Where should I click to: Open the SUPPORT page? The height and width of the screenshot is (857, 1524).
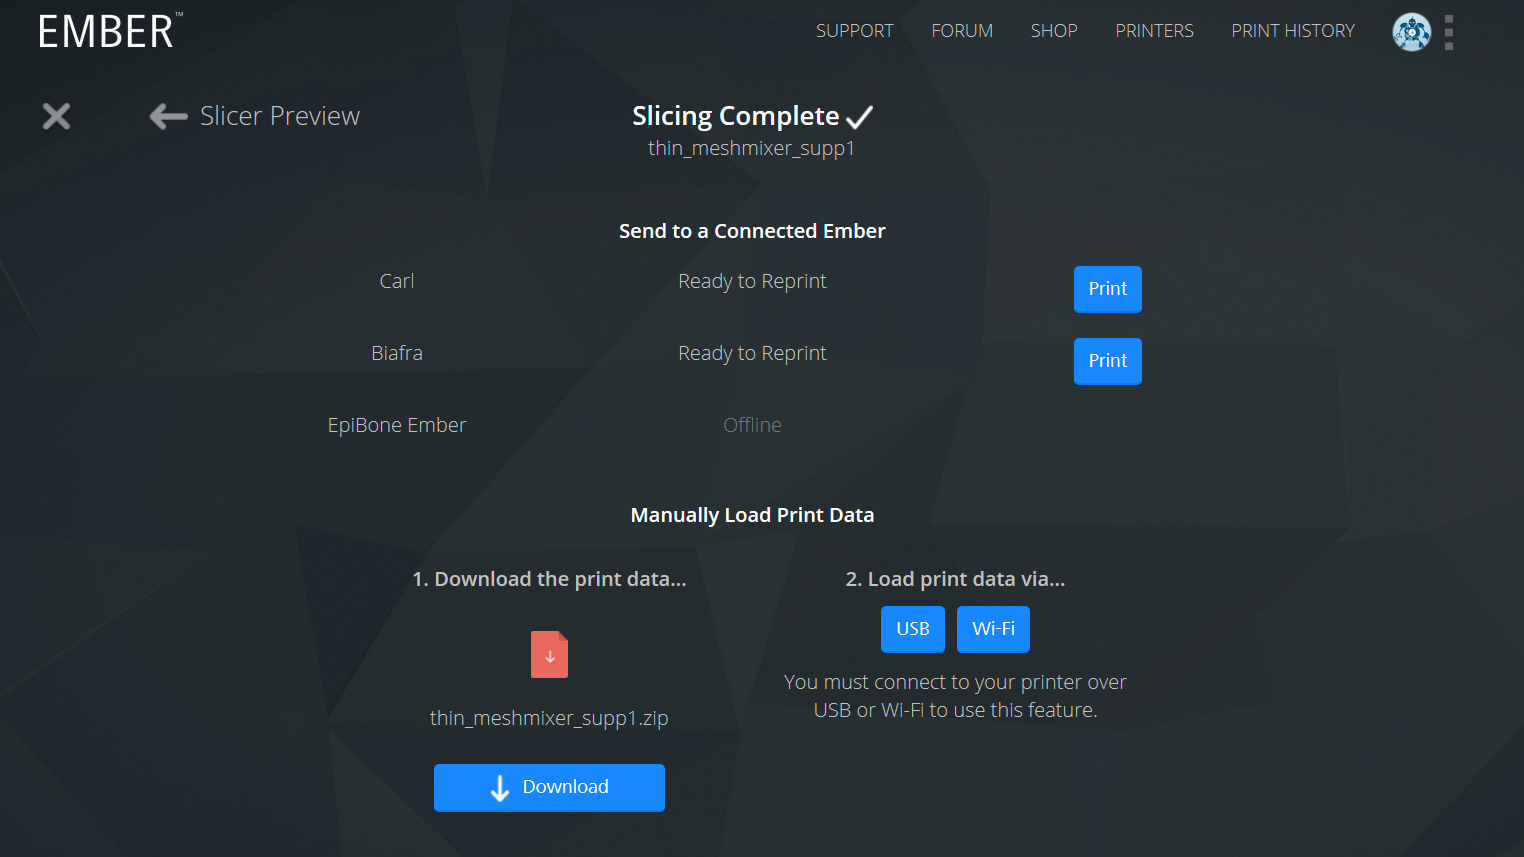(855, 31)
